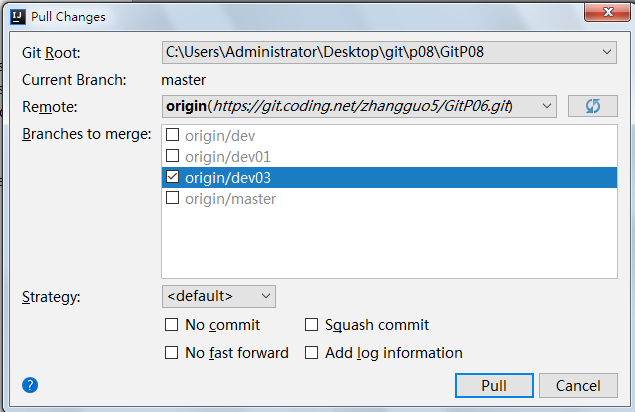Expand the Git Root dropdown
Viewport: 635px width, 412px height.
(608, 52)
